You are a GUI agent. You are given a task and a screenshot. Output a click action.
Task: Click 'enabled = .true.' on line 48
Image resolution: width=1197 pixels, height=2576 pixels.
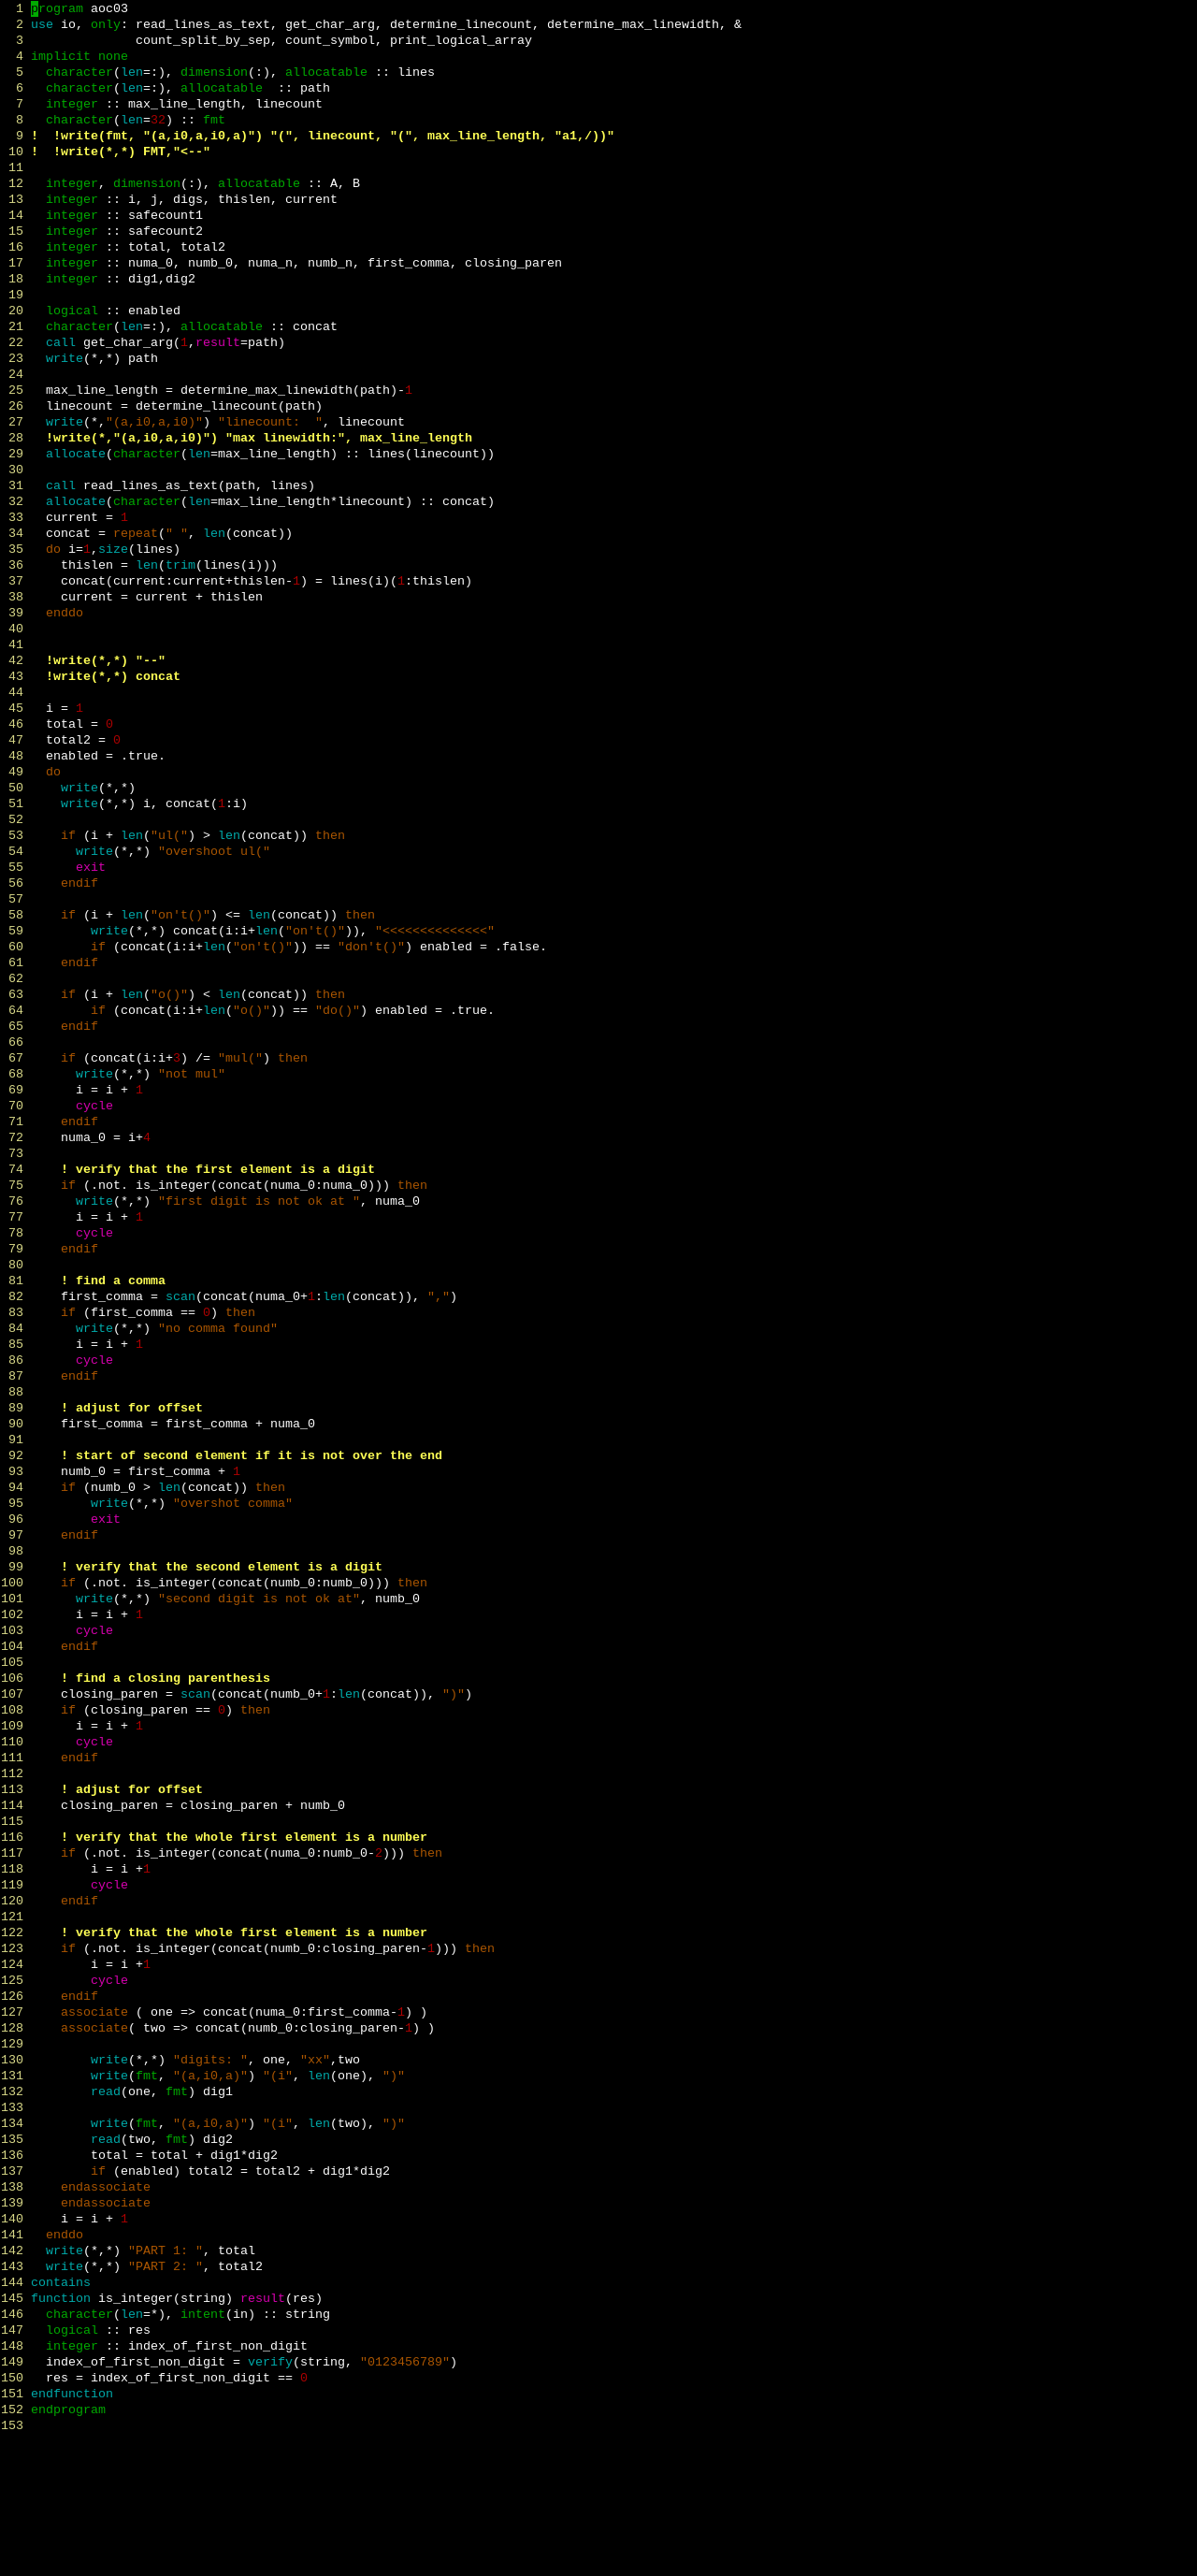pos(105,757)
